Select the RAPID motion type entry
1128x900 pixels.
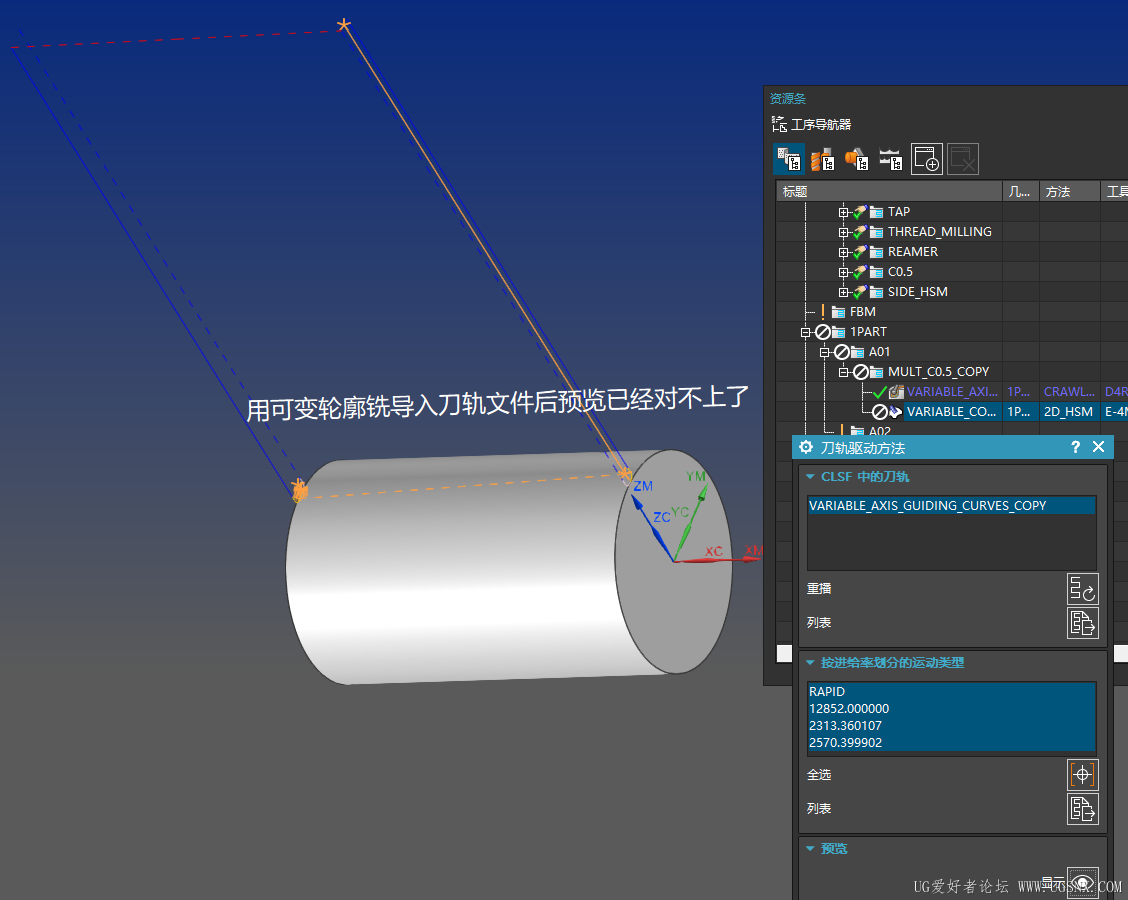(x=827, y=692)
